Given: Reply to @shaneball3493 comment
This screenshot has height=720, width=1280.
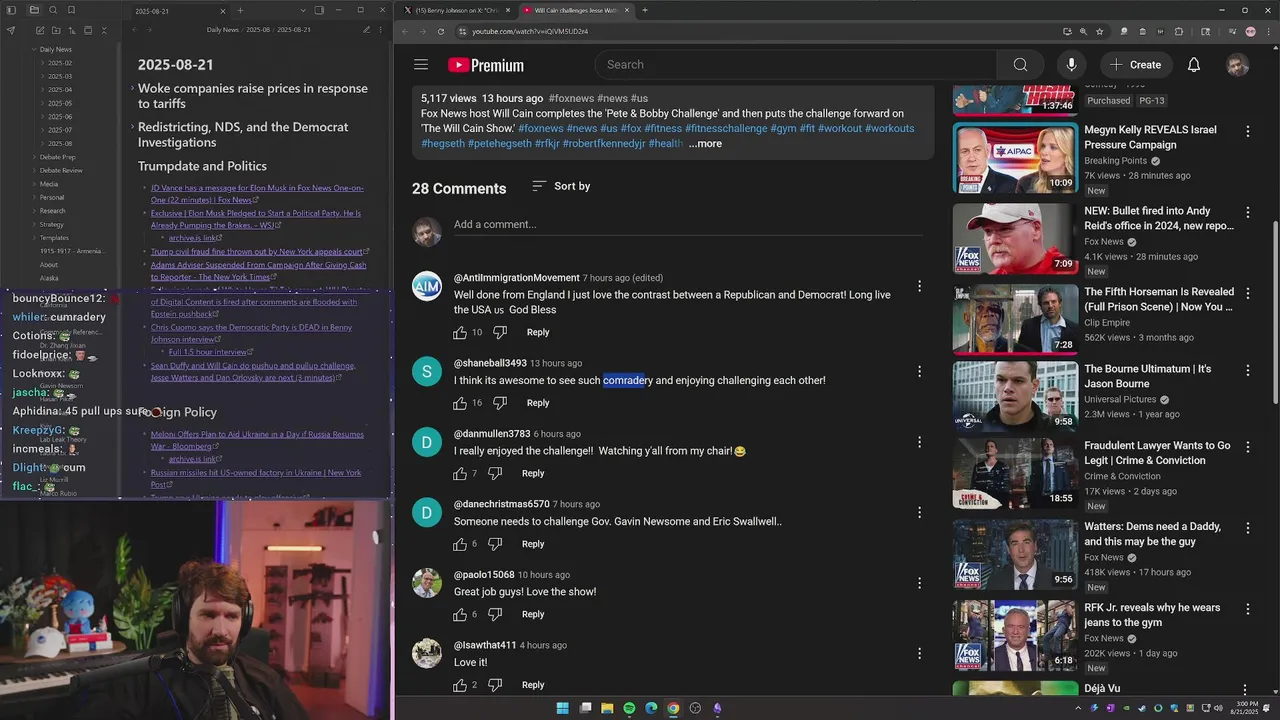Looking at the screenshot, I should [x=538, y=403].
